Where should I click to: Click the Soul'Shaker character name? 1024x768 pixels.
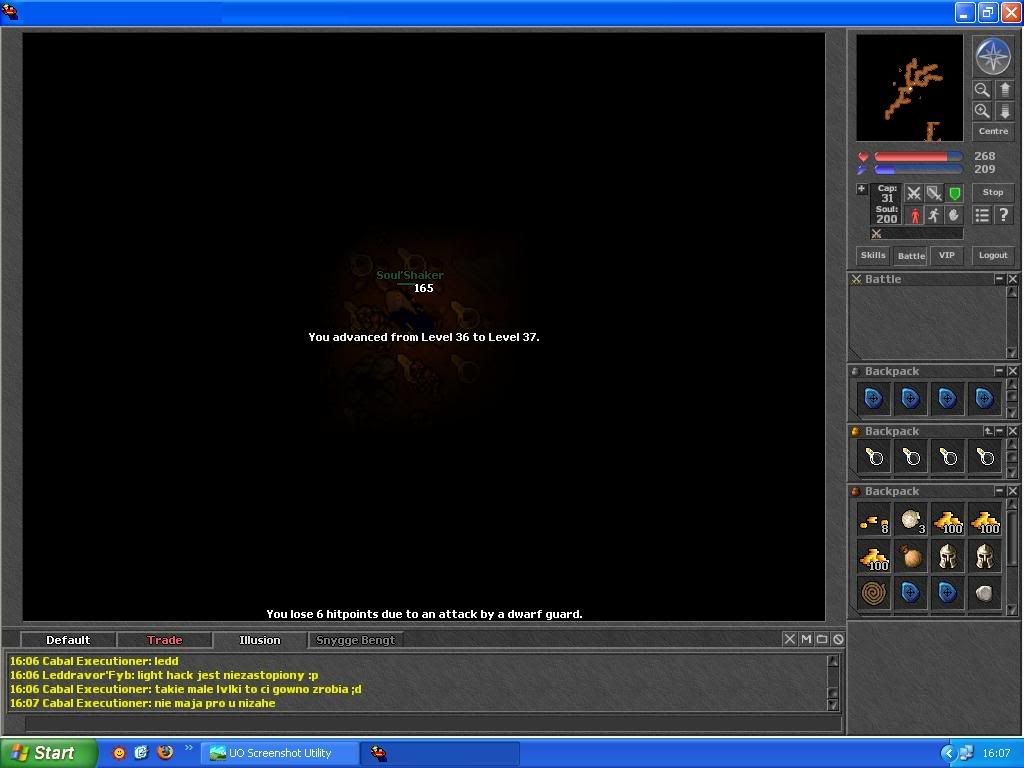pos(409,275)
